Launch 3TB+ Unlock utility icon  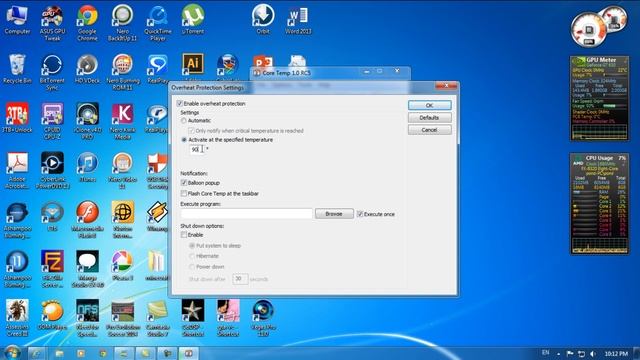tap(17, 118)
